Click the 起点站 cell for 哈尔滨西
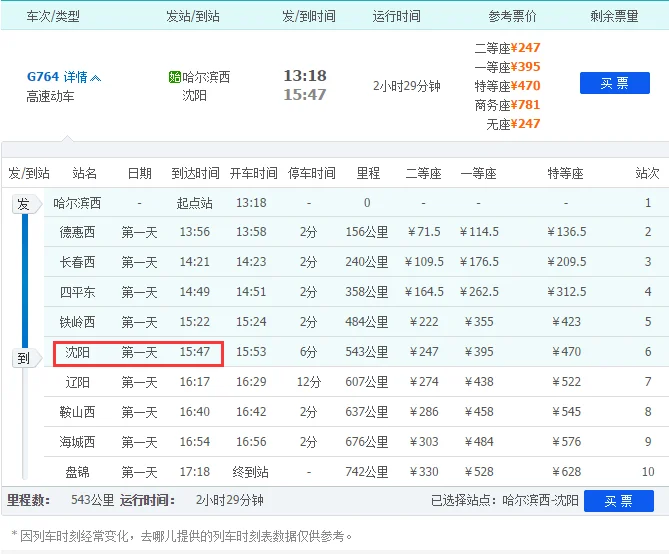The image size is (669, 554). (x=195, y=203)
